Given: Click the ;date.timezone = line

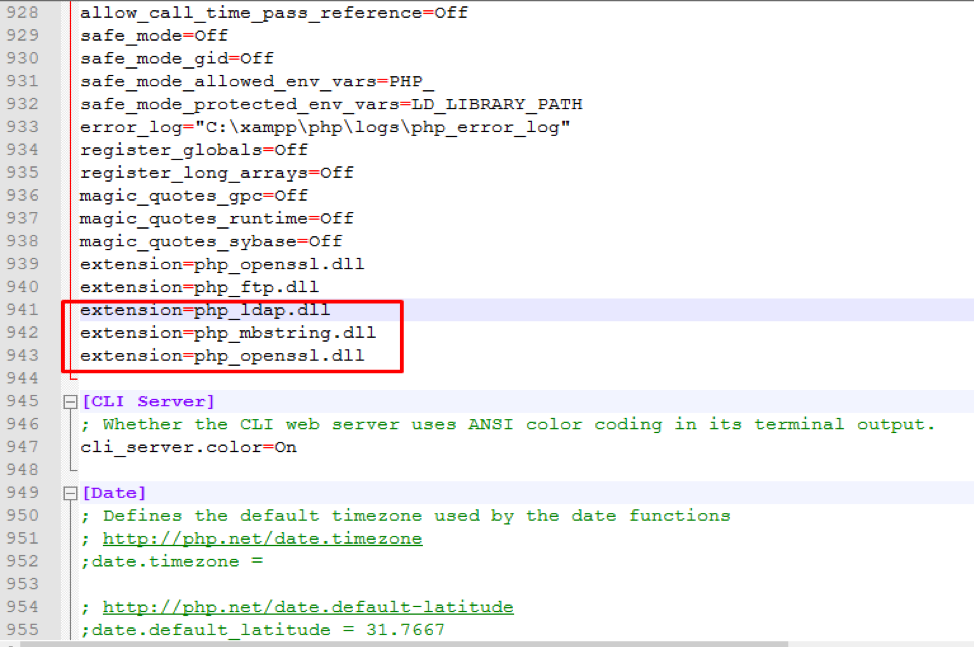Looking at the screenshot, I should pyautogui.click(x=171, y=561).
